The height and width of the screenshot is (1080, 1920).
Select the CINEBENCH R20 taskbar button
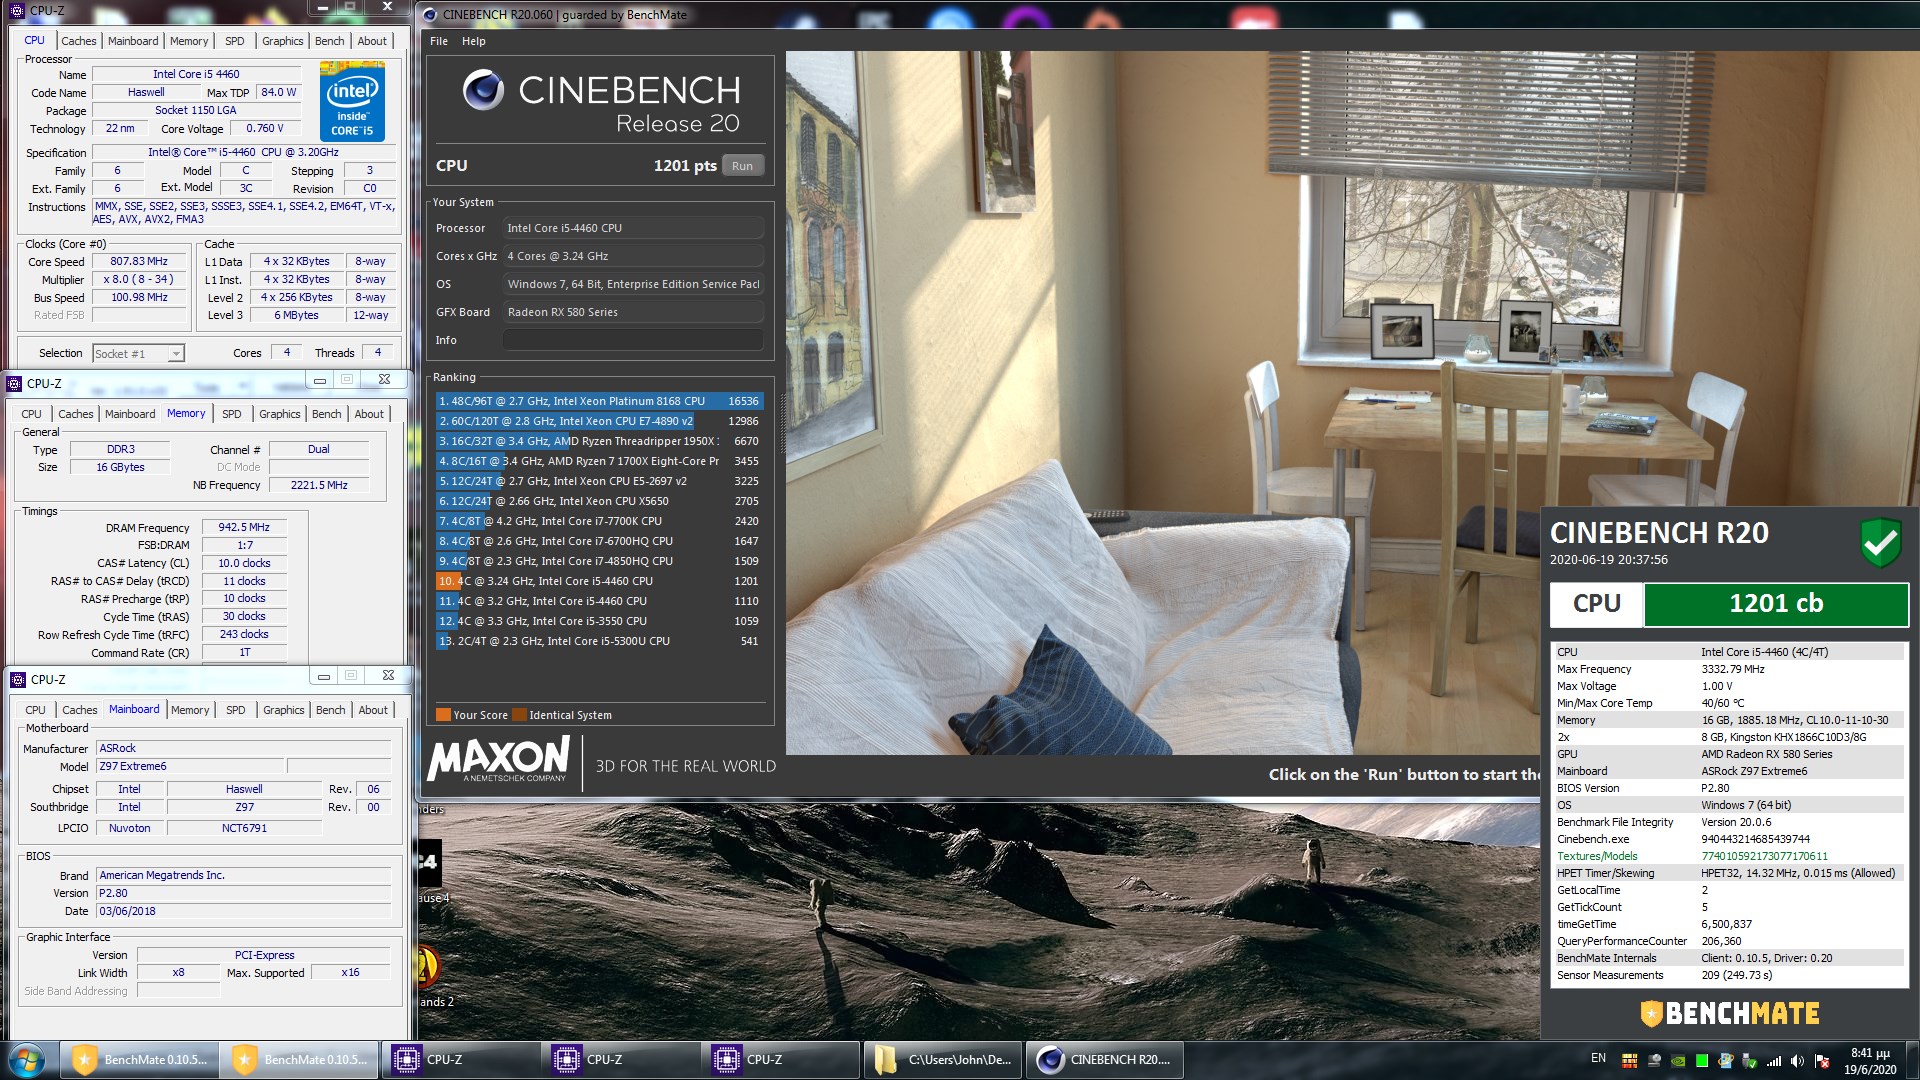click(1105, 1060)
